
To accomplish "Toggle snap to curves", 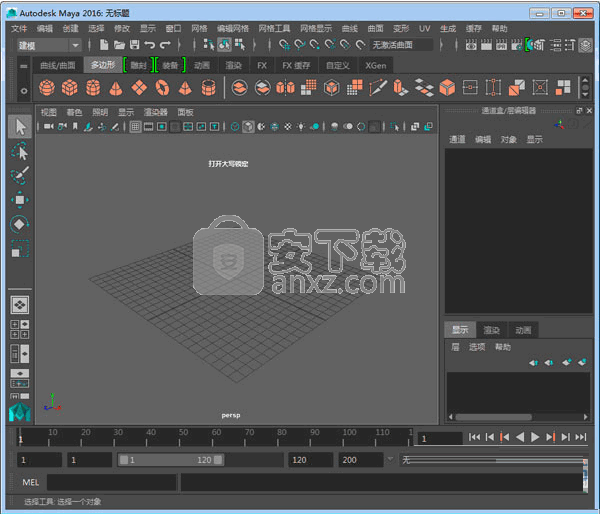I will [299, 45].
